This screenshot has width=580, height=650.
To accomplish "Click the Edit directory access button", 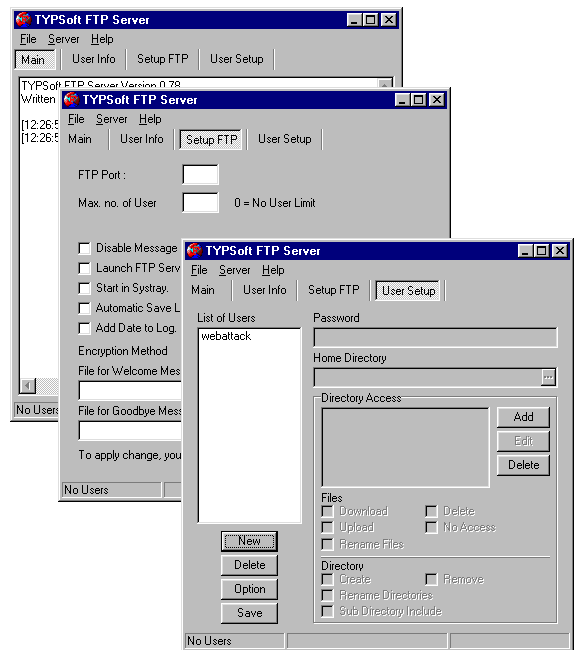I will [x=523, y=441].
